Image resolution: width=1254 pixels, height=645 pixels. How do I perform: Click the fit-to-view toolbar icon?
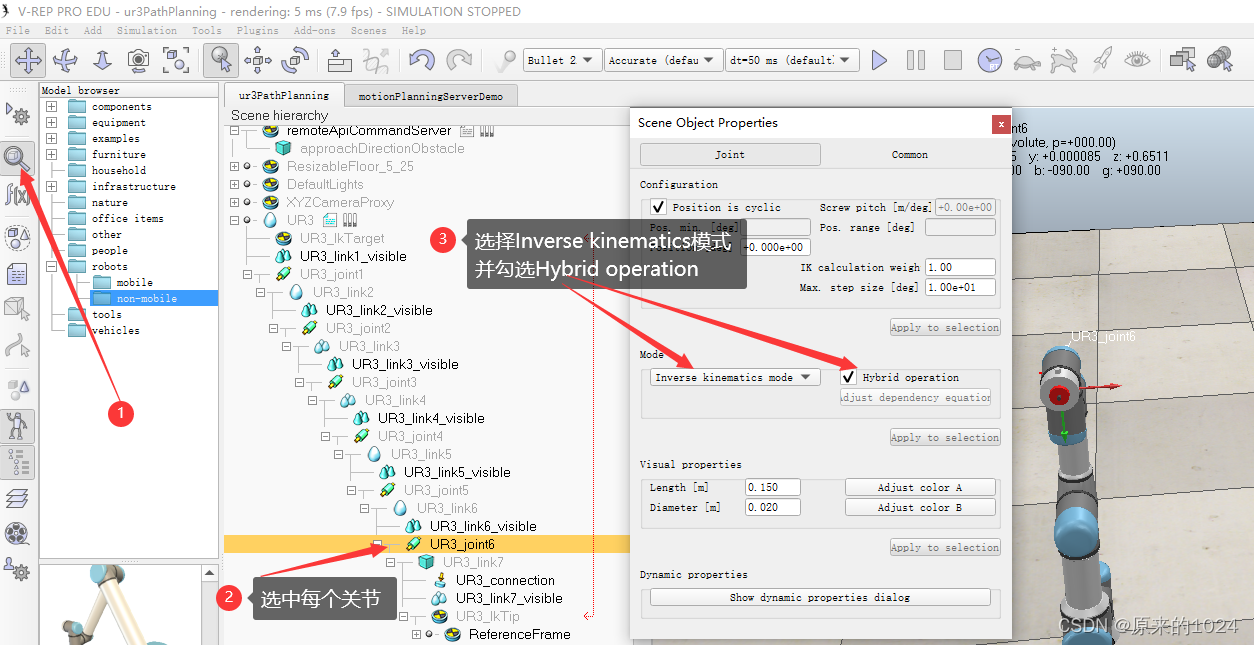[x=176, y=60]
